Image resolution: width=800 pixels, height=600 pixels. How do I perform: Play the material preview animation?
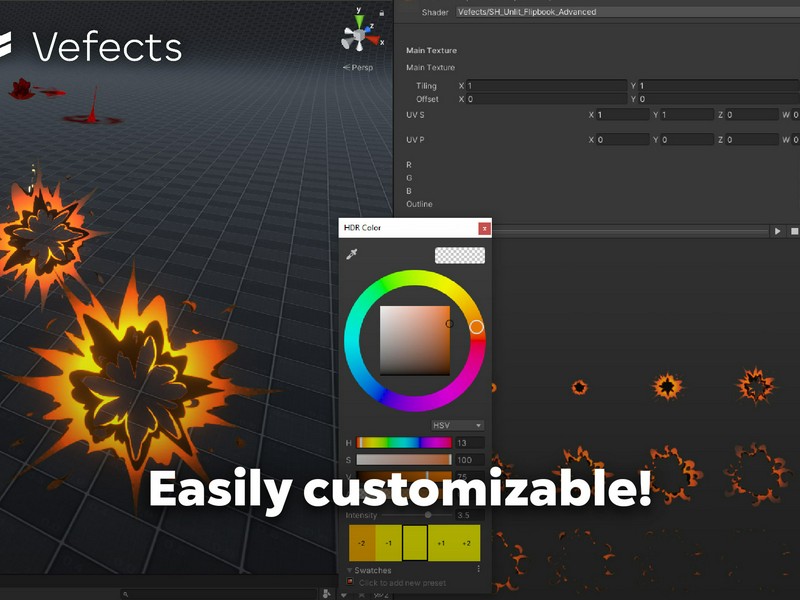tap(778, 231)
